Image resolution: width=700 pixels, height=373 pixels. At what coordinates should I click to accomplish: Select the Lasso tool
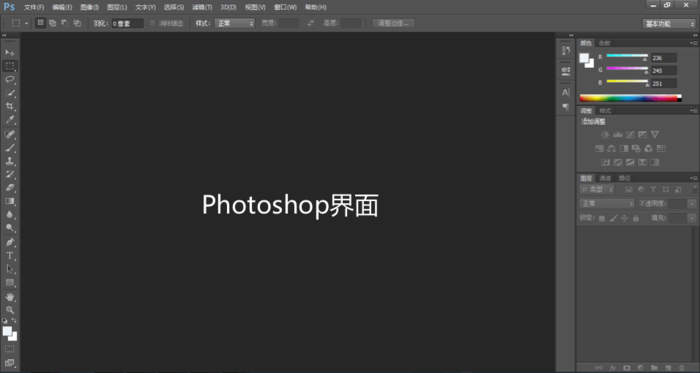coord(10,80)
